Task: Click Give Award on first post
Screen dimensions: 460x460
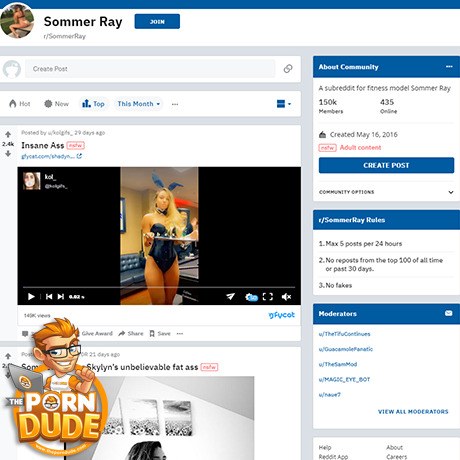Action: [97, 333]
